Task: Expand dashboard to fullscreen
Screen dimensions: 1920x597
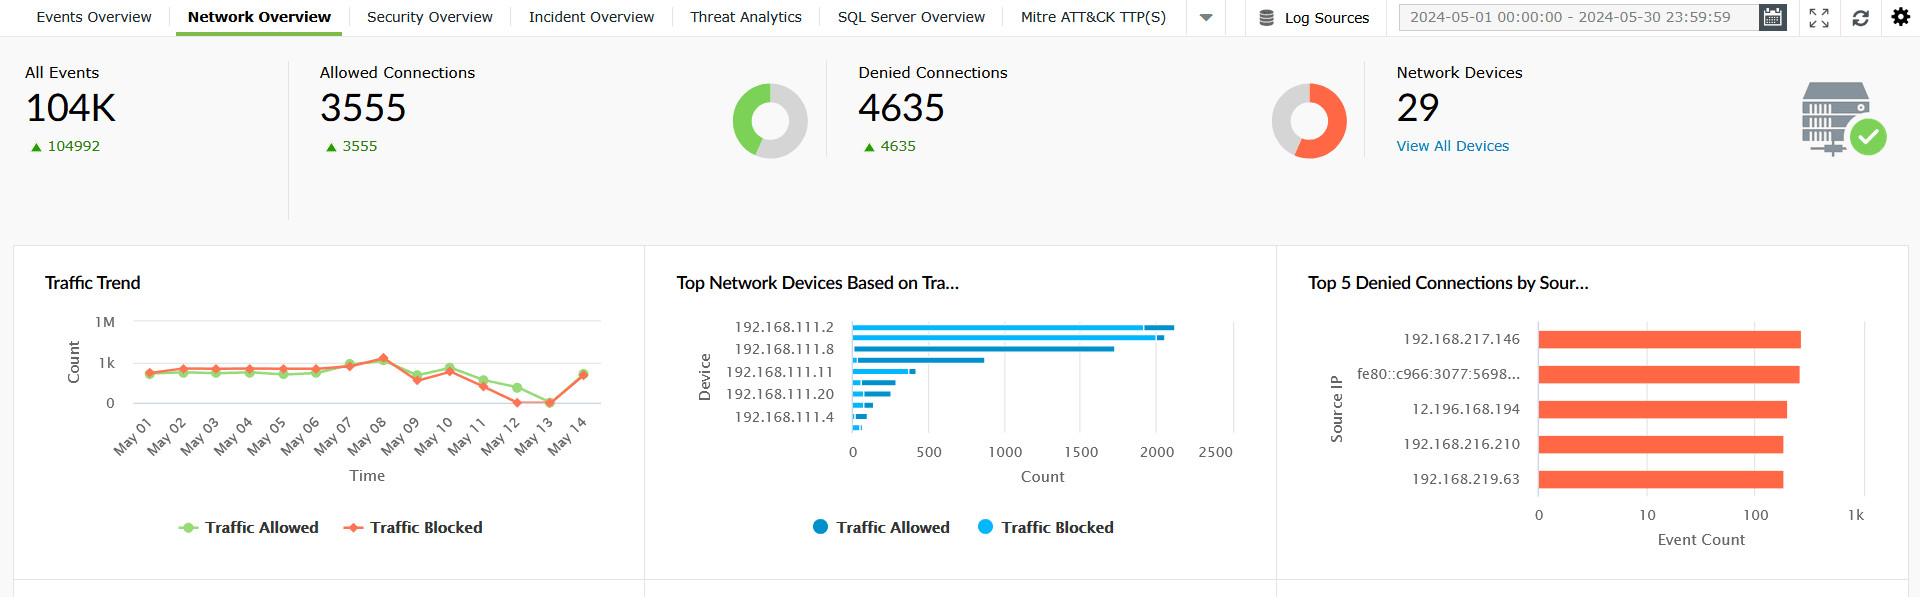Action: 1820,17
